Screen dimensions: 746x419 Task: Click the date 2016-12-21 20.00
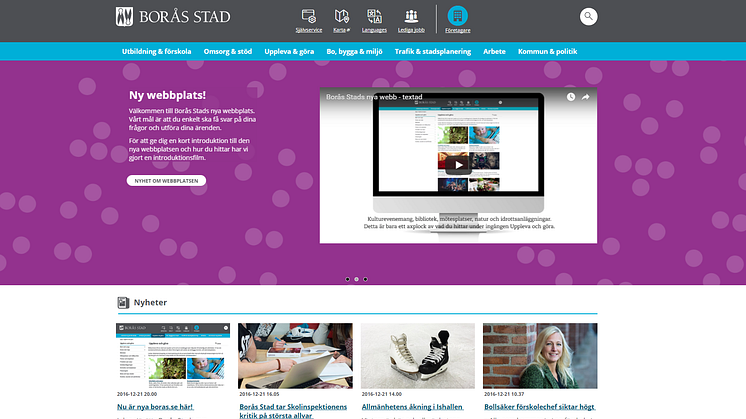(x=137, y=394)
